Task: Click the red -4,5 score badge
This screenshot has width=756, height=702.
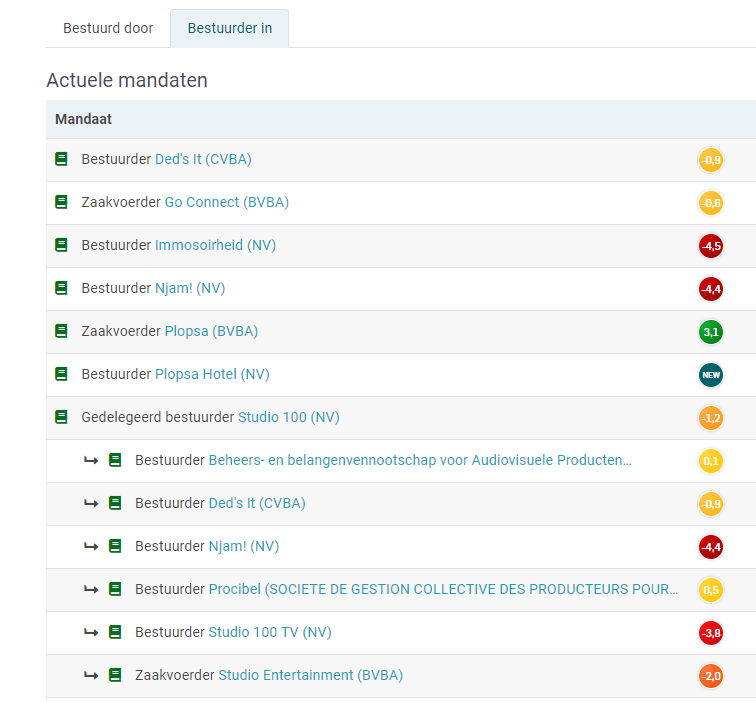Action: click(710, 246)
